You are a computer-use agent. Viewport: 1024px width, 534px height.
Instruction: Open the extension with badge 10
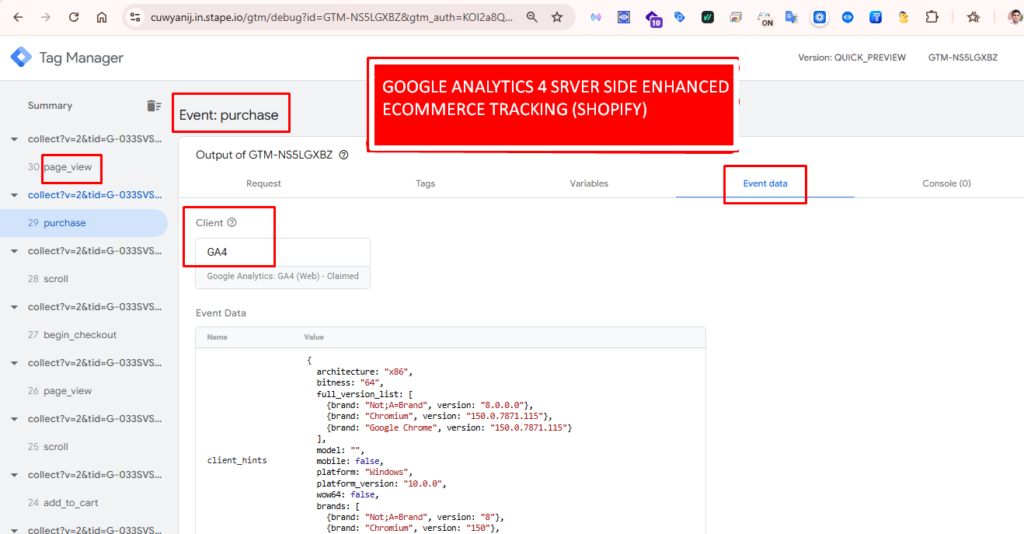pyautogui.click(x=652, y=18)
